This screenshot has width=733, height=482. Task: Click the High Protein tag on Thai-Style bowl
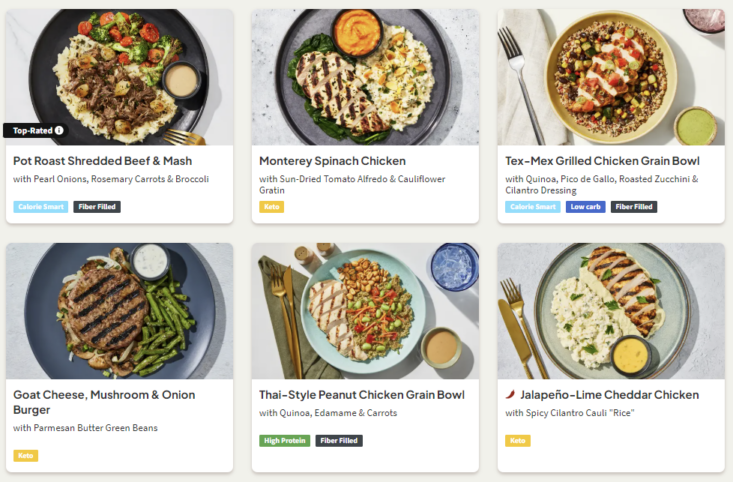285,441
